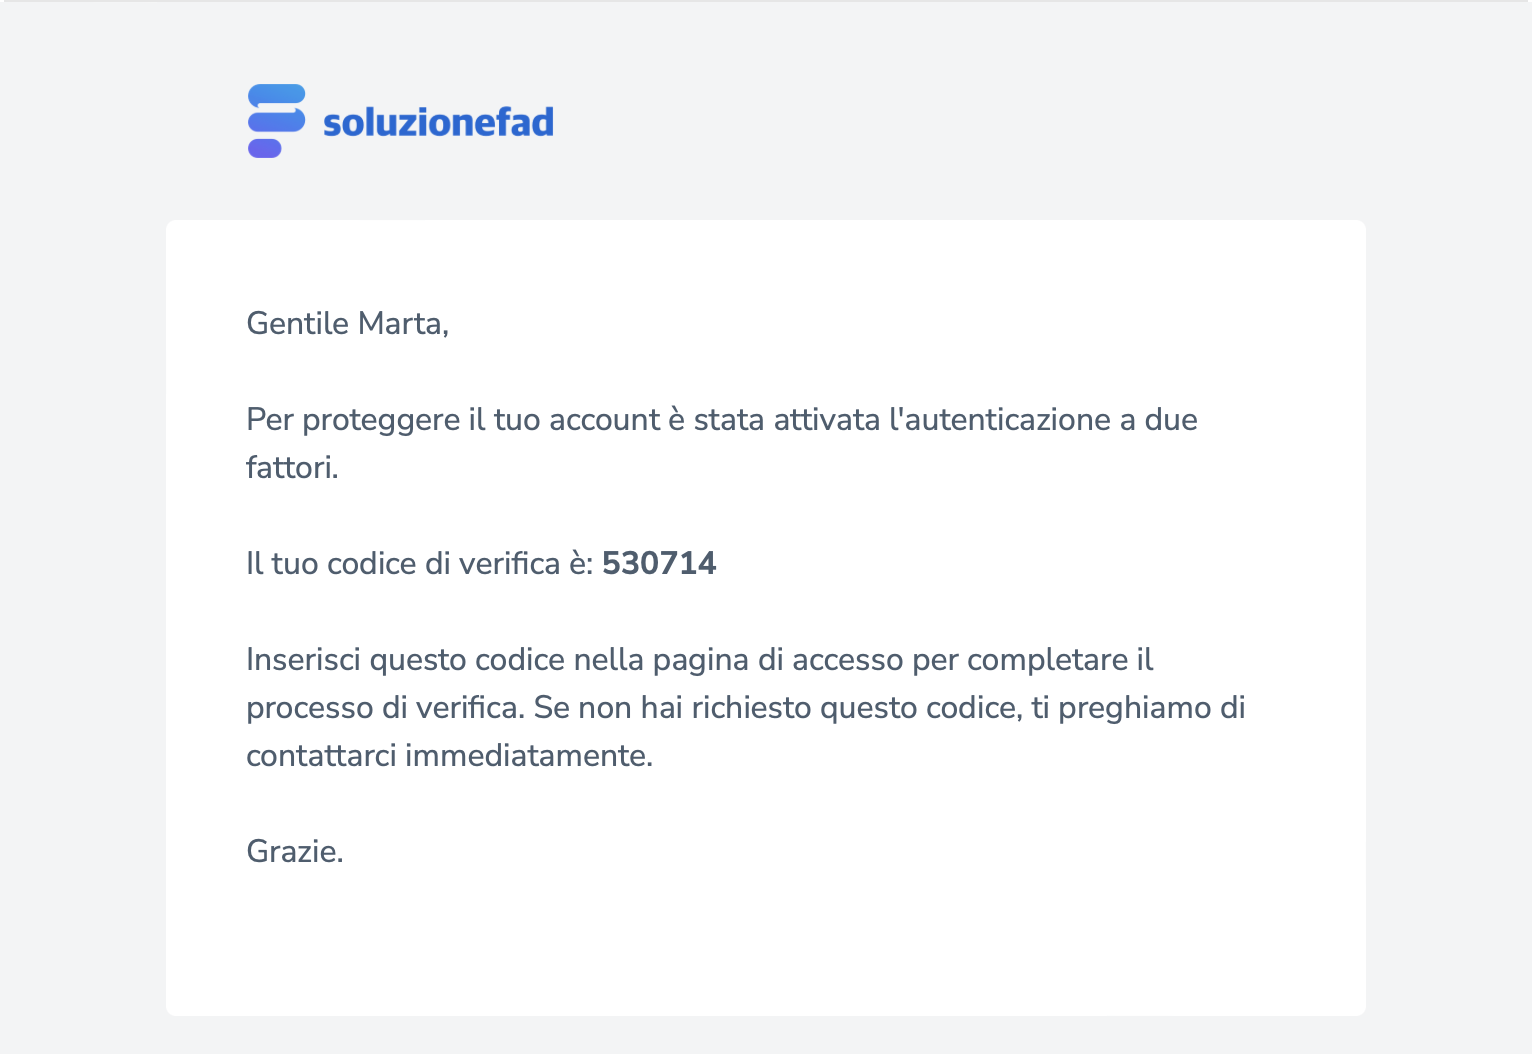Click the greeting "Gentile Marta,"
Image resolution: width=1532 pixels, height=1054 pixels.
(347, 323)
